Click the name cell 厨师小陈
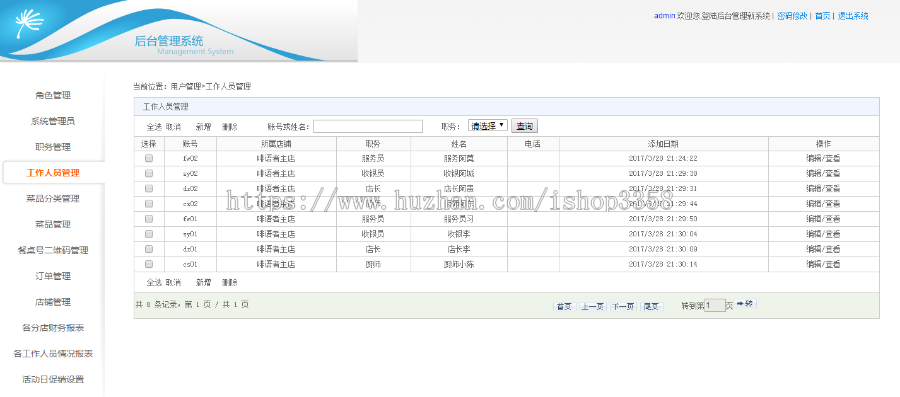Screen dimensions: 900x397 coord(459,264)
